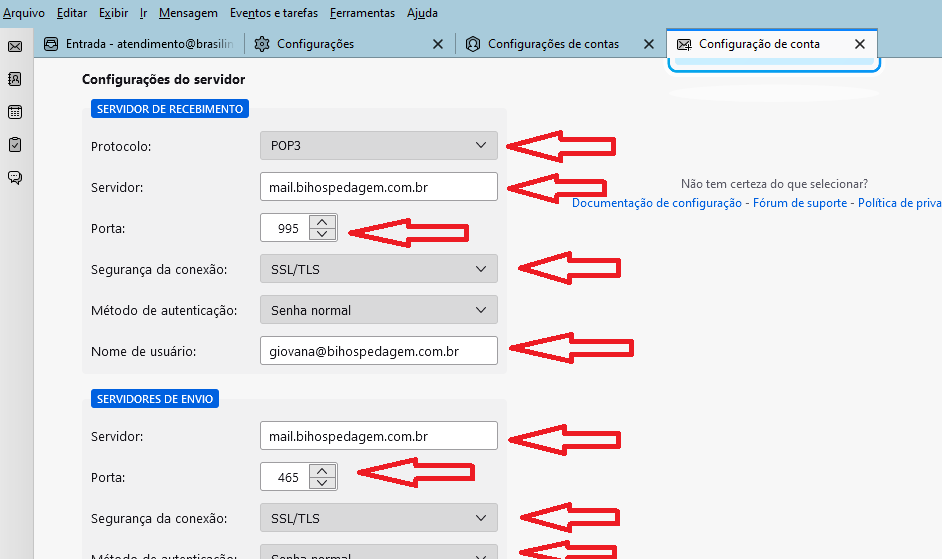Screen dimensions: 942x559
Task: Increase the incoming port 995 value
Action: click(323, 222)
